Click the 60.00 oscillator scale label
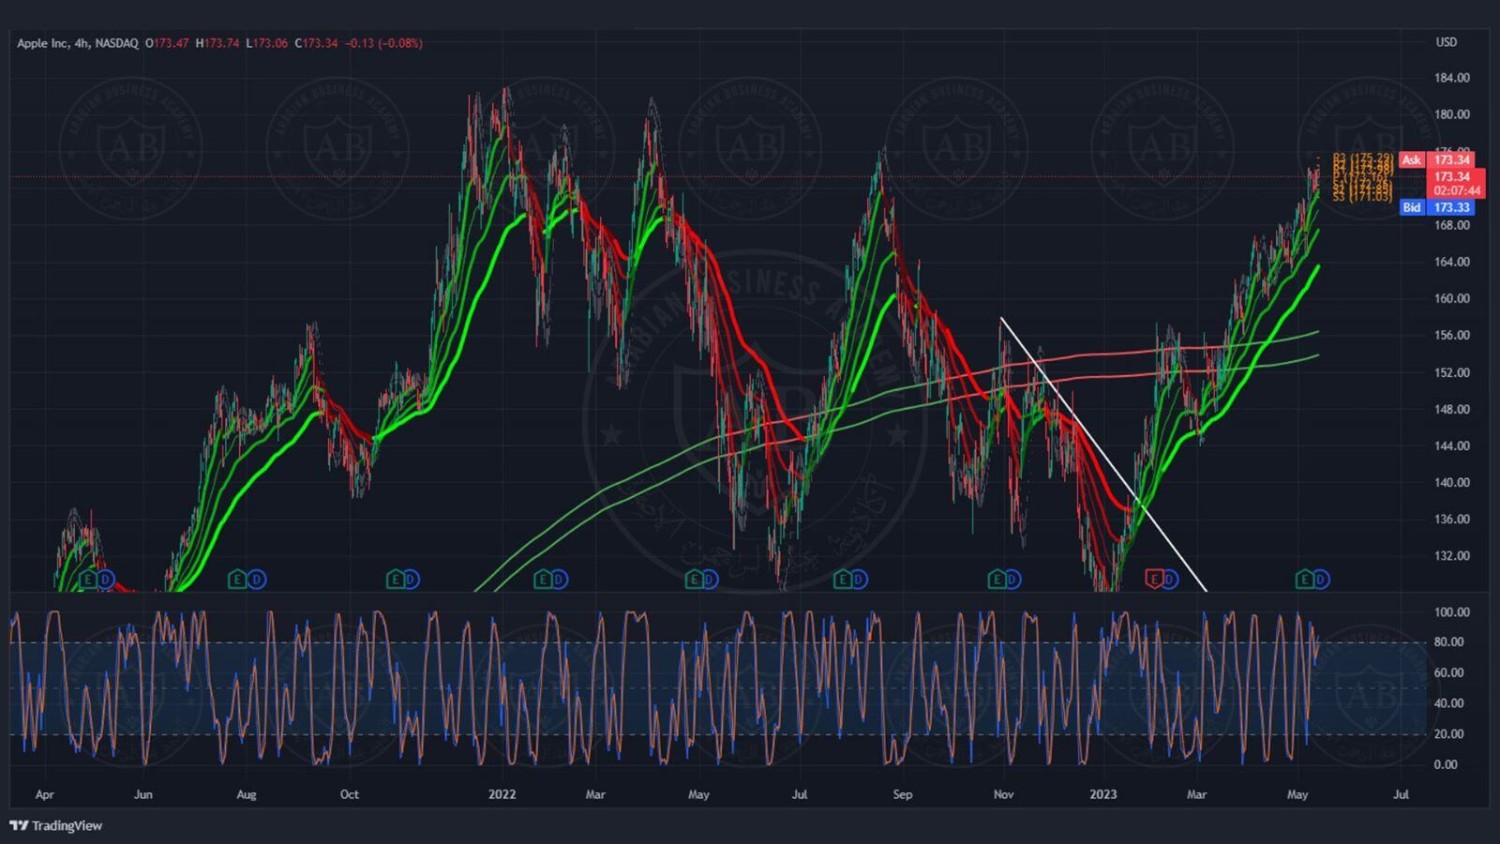The image size is (1500, 844). pyautogui.click(x=1449, y=672)
